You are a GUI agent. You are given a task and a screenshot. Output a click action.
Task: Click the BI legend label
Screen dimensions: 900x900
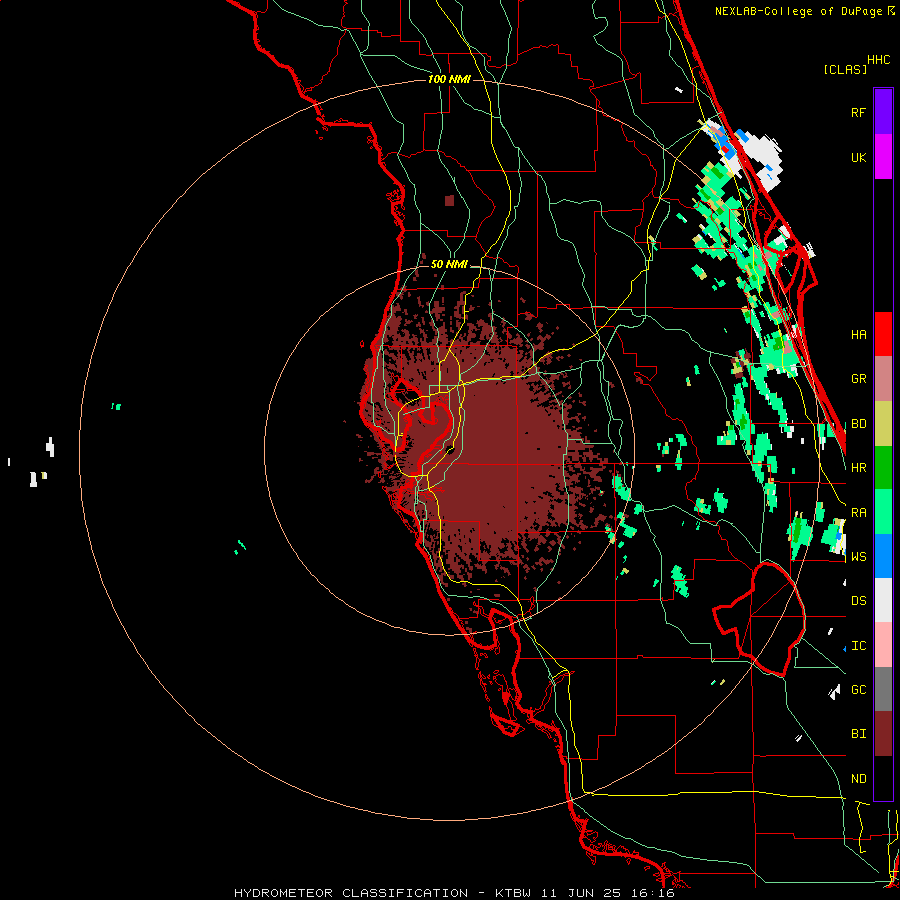(858, 734)
